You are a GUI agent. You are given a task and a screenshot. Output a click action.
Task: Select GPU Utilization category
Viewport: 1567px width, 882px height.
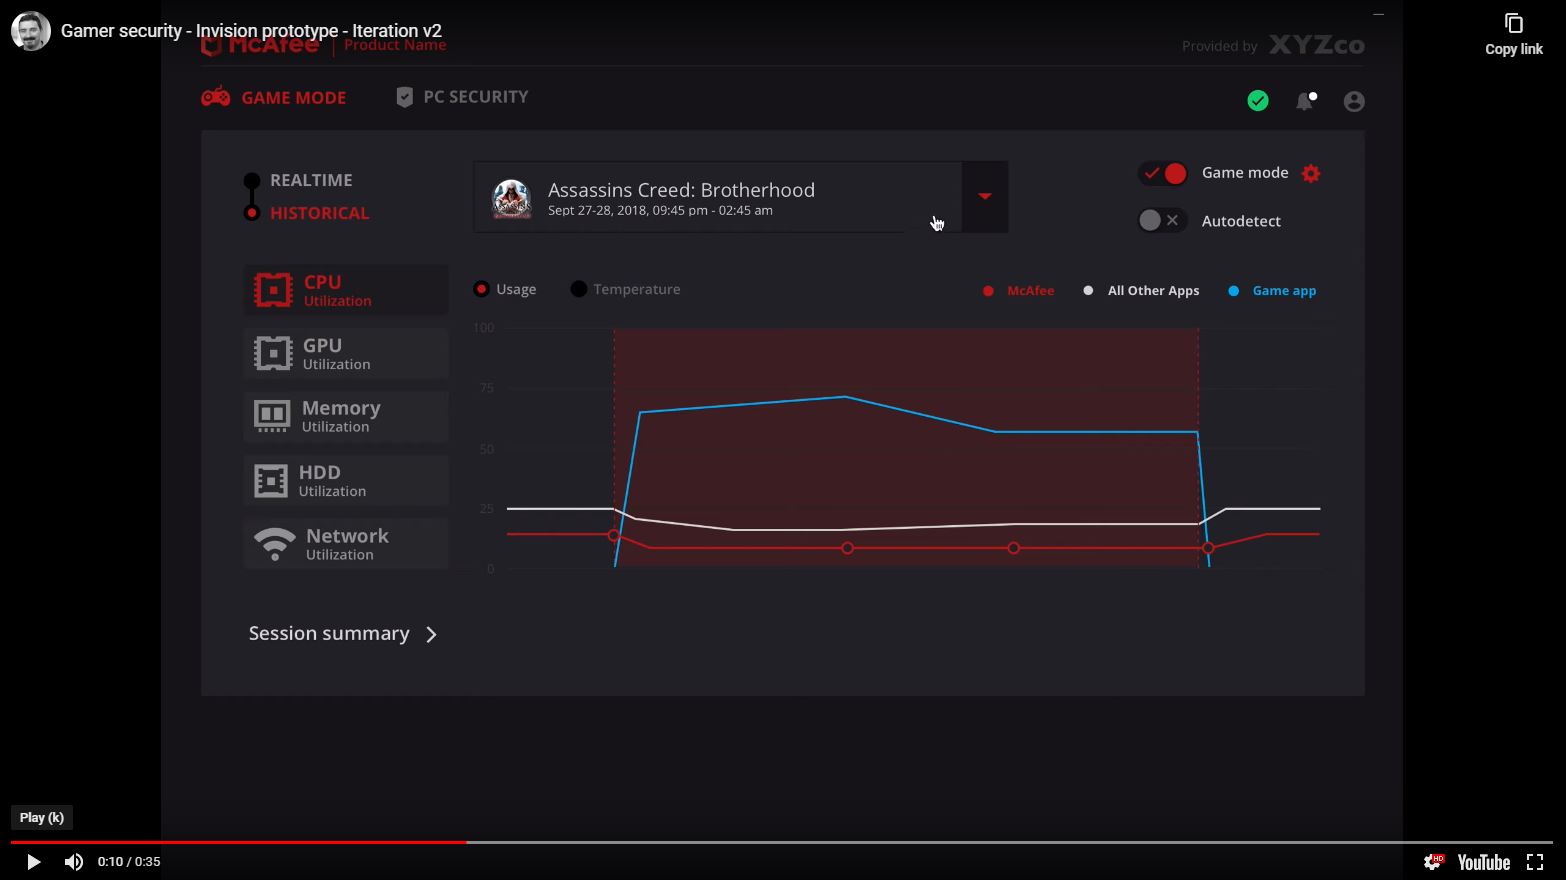coord(346,354)
